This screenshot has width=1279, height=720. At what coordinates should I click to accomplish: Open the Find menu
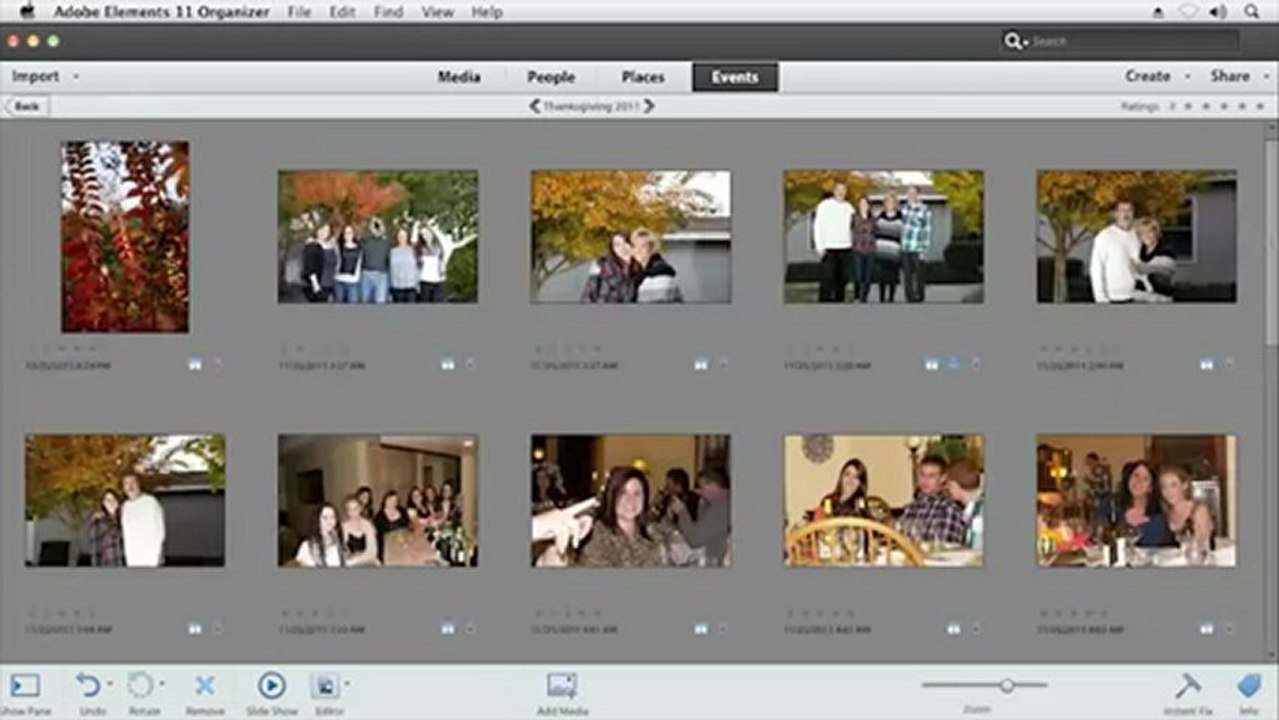[x=388, y=12]
